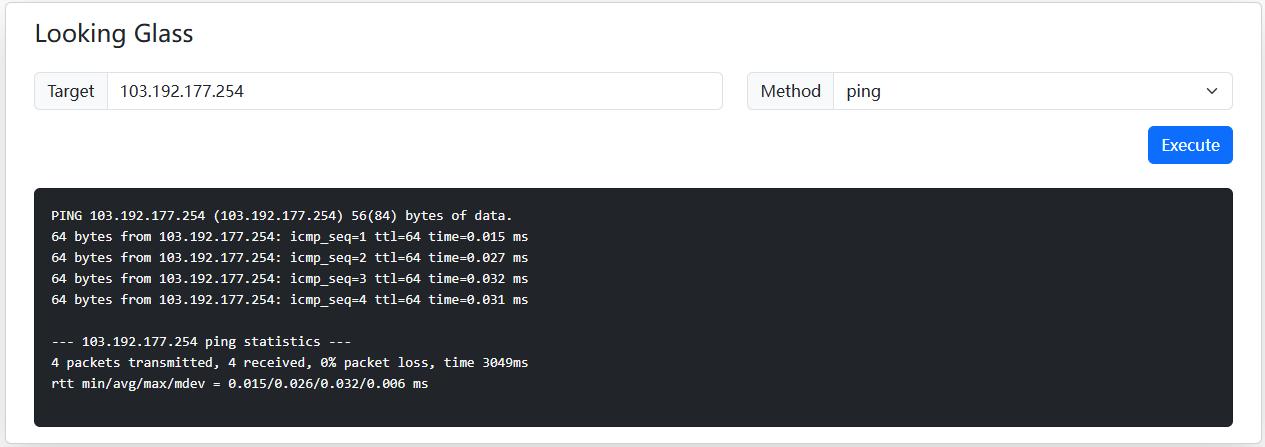Click the ping statistics separator line
This screenshot has width=1265, height=447.
[x=201, y=342]
